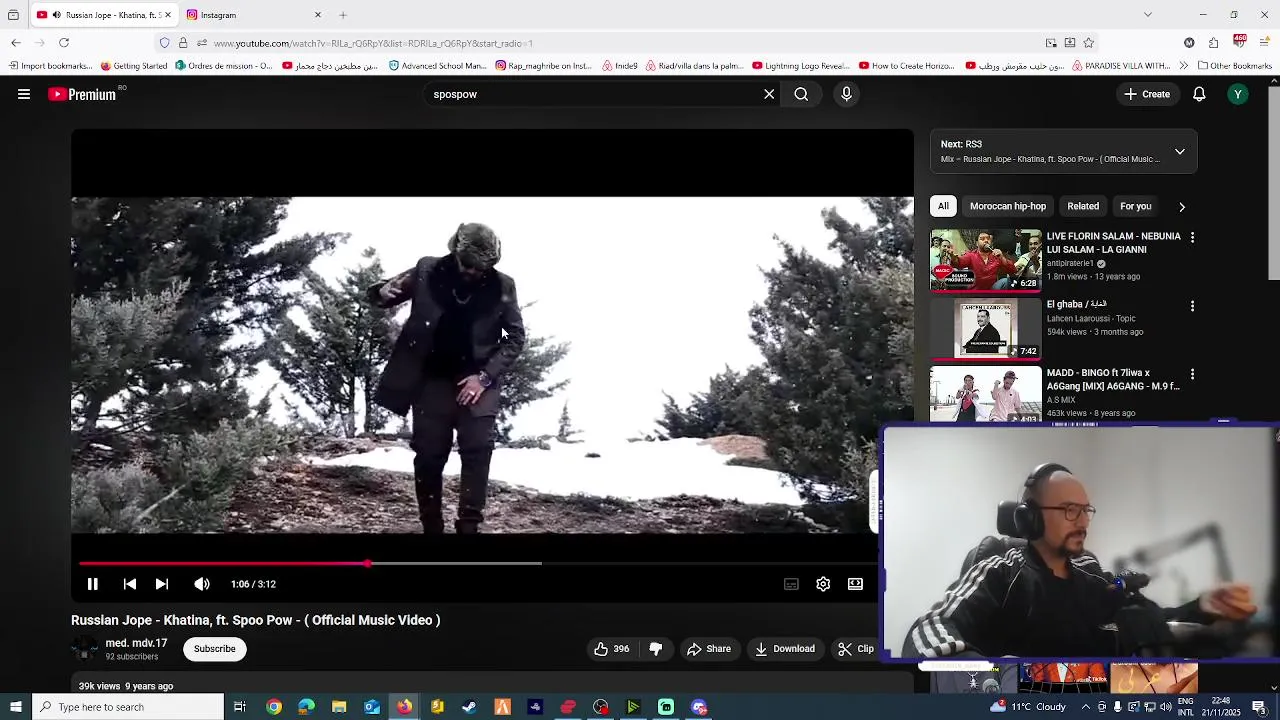Close the Instagram tab
1280x720 pixels.
click(318, 15)
